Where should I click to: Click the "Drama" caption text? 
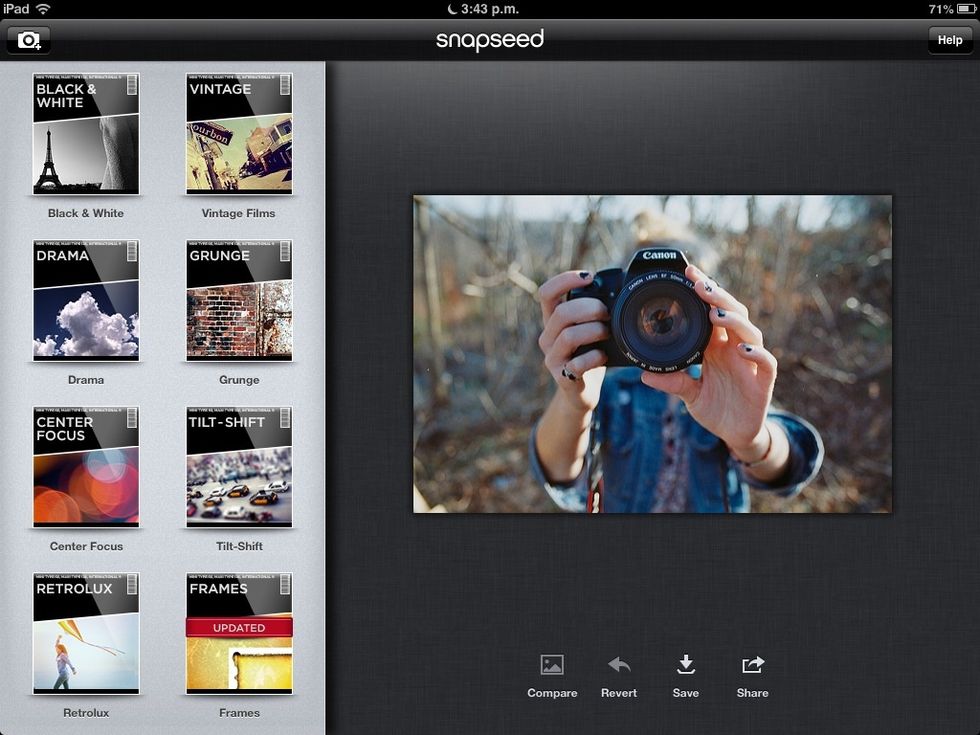tap(86, 380)
